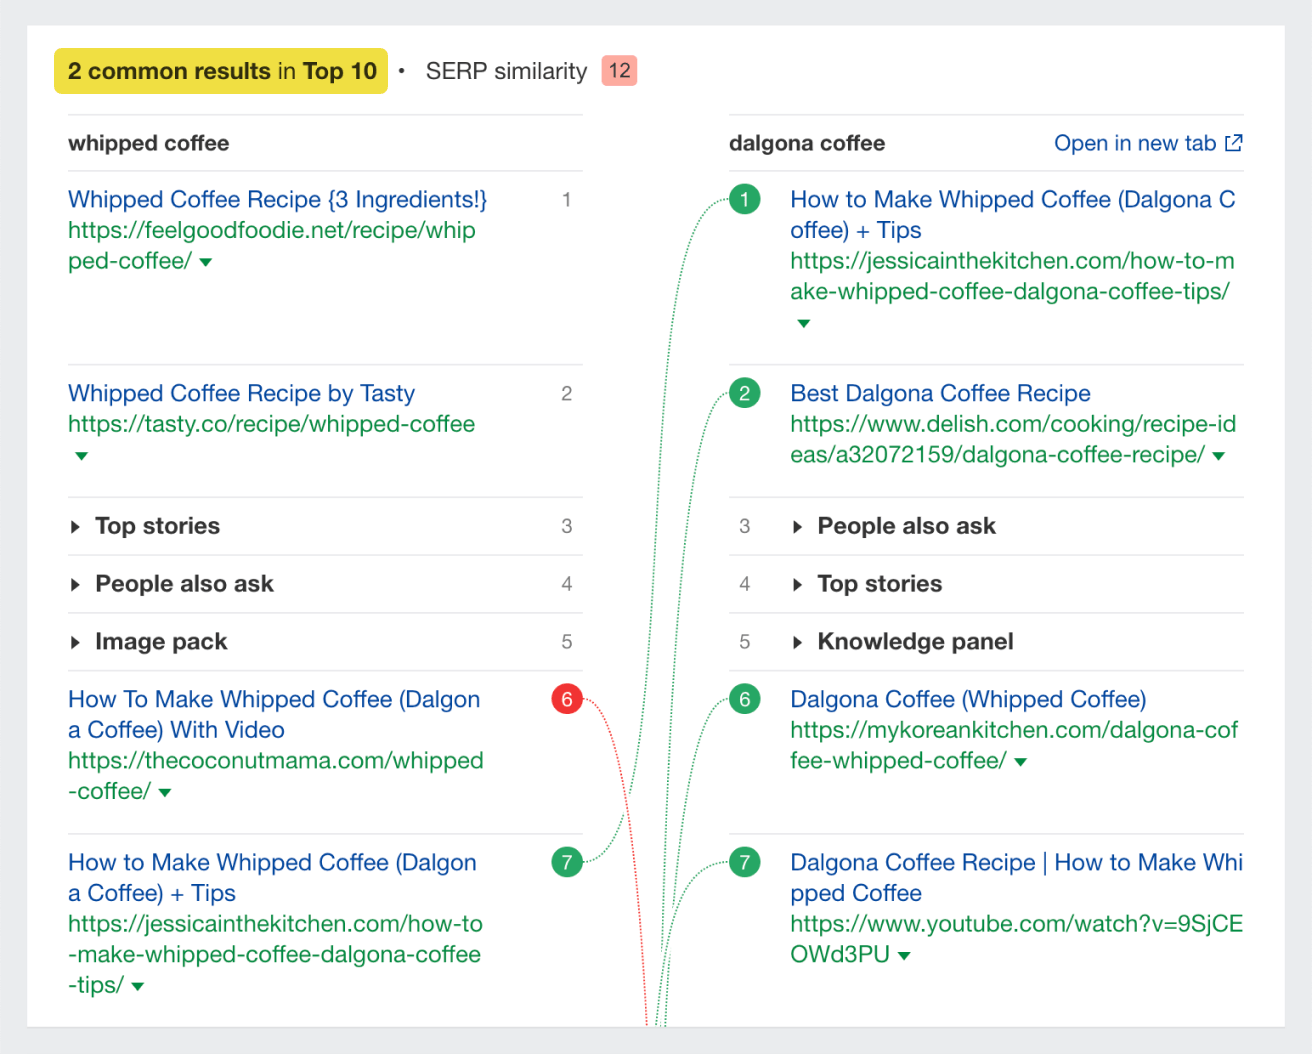Viewport: 1312px width, 1054px height.
Task: Click the whipped coffee column heading
Action: click(x=148, y=143)
